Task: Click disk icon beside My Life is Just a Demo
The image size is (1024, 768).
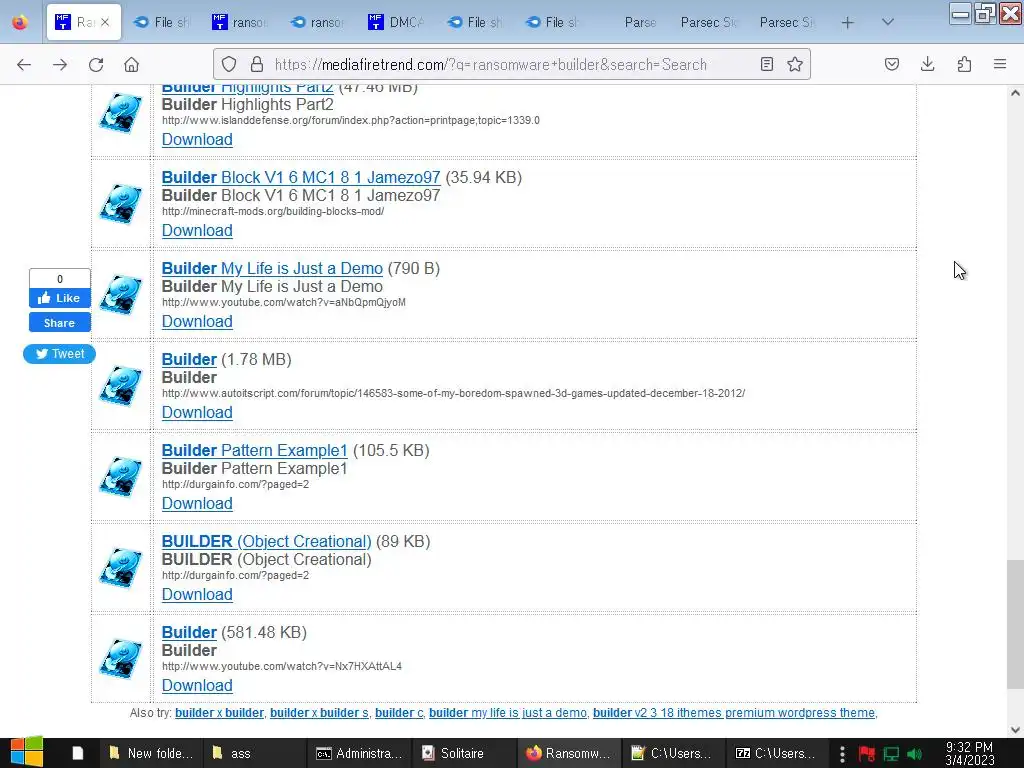Action: [121, 295]
